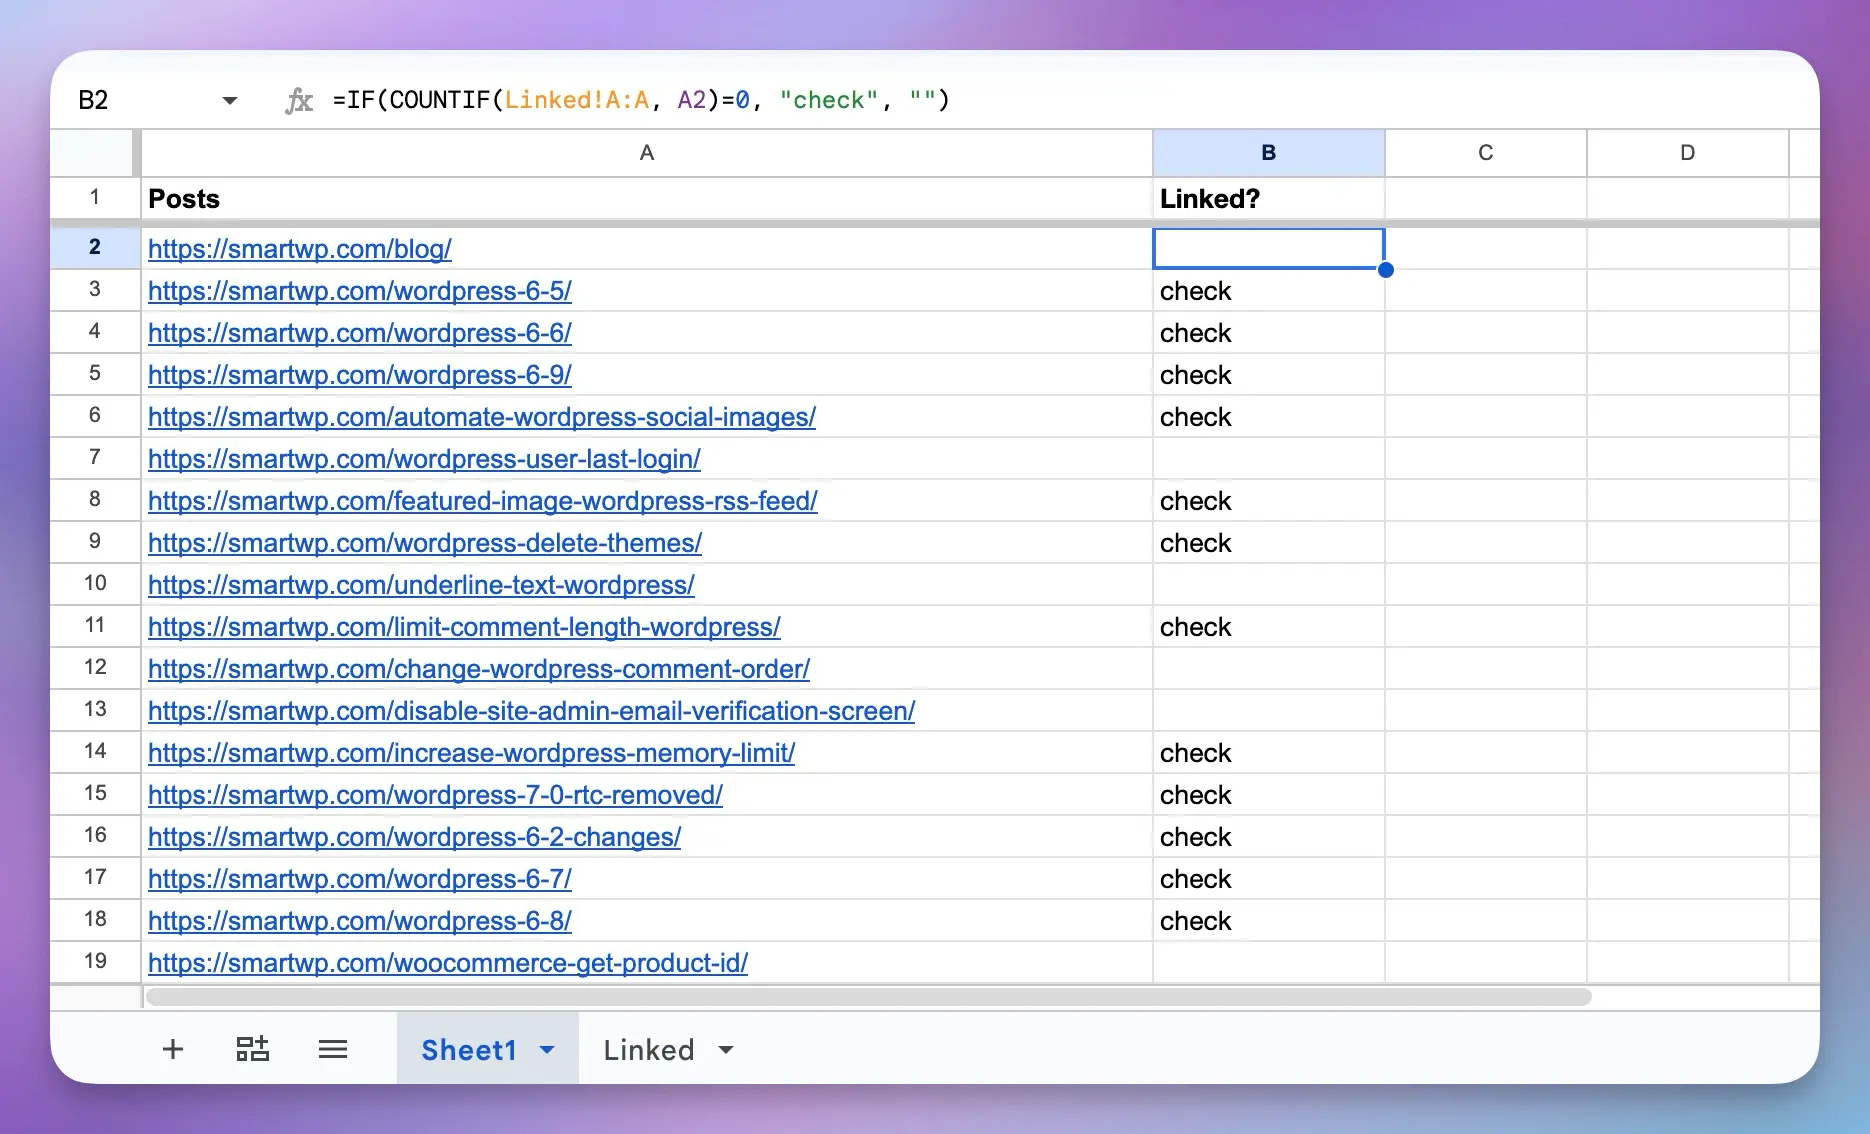Click the Name box showing B2
1870x1134 pixels.
pos(93,100)
